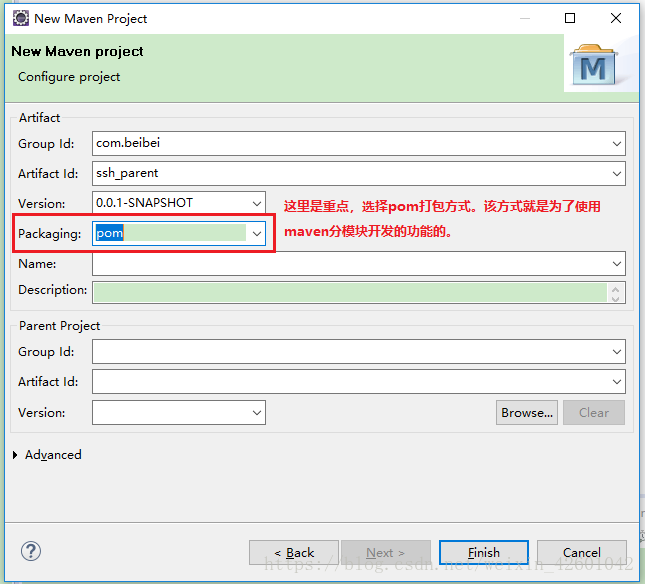The image size is (645, 584).
Task: Open the 0.0.1-SNAPSHOT Version dropdown
Action: (x=257, y=203)
